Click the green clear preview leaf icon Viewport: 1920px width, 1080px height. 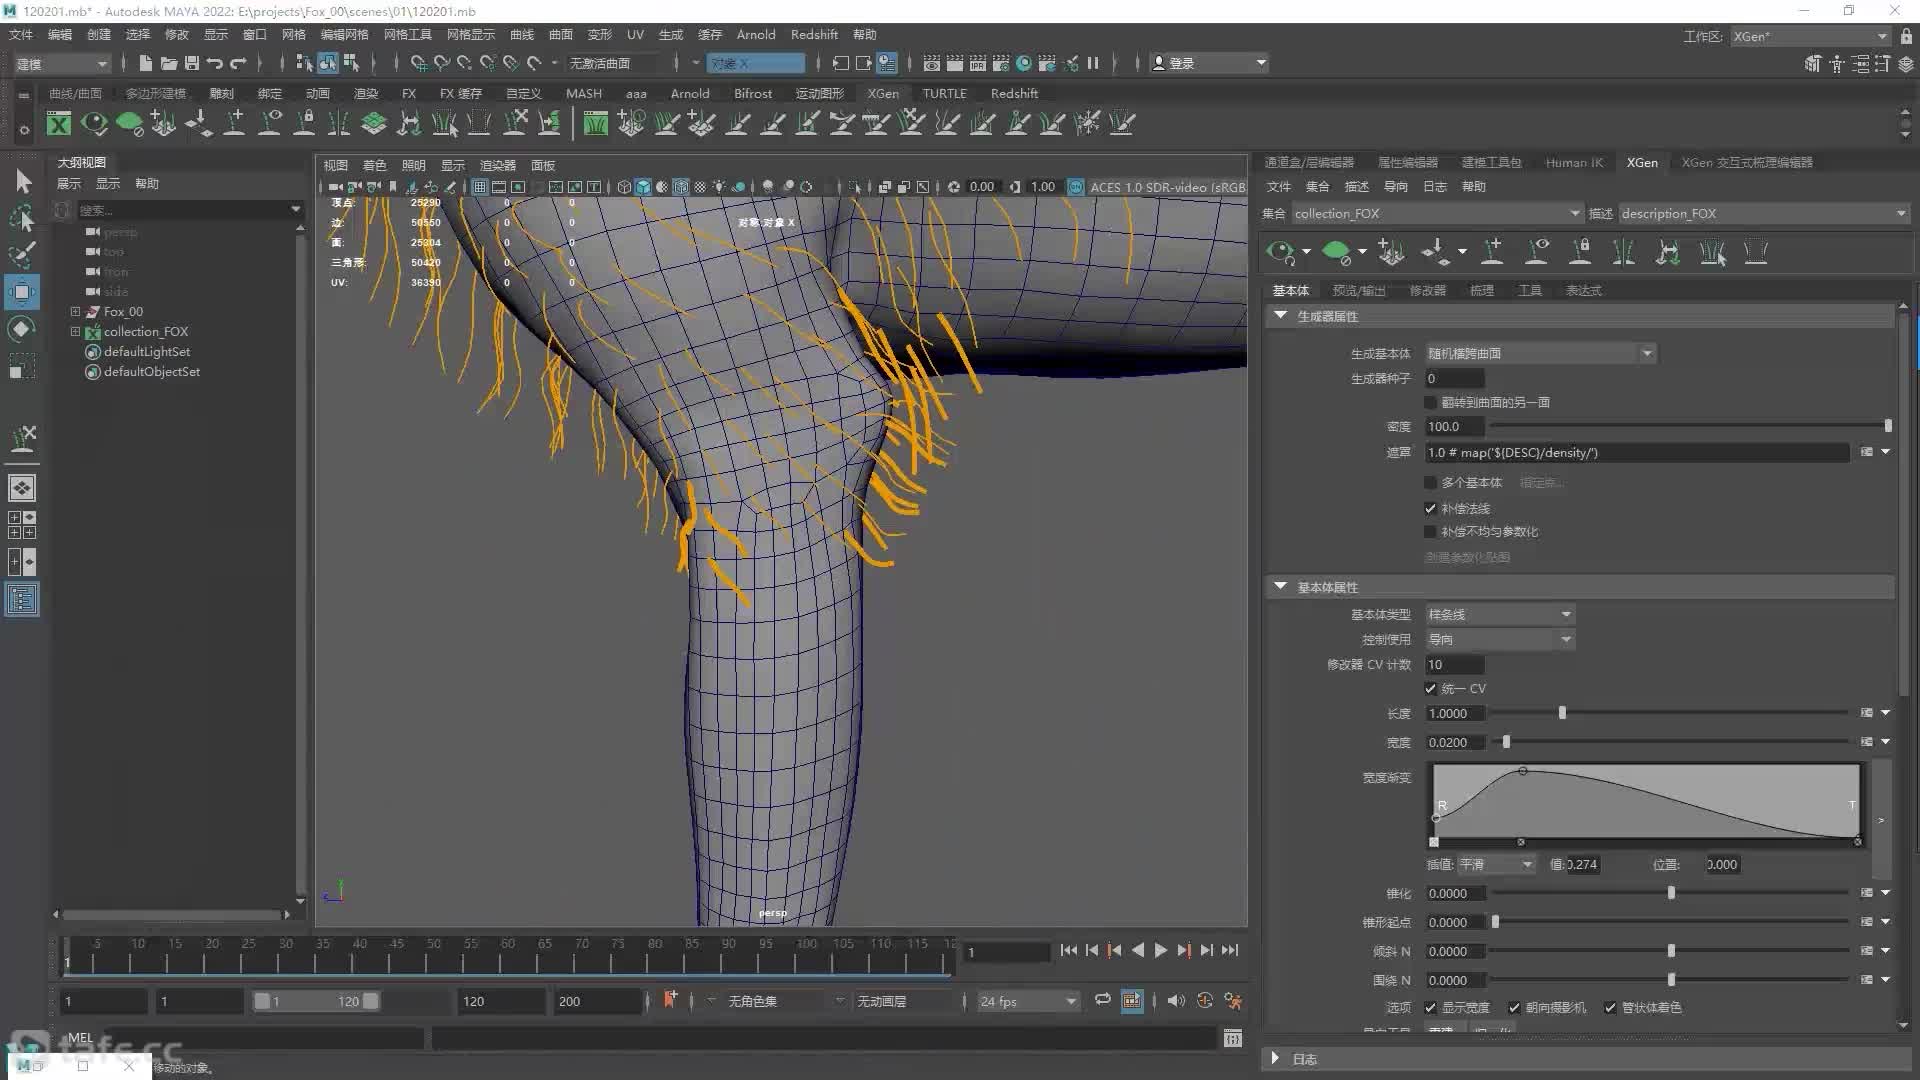tap(1336, 252)
